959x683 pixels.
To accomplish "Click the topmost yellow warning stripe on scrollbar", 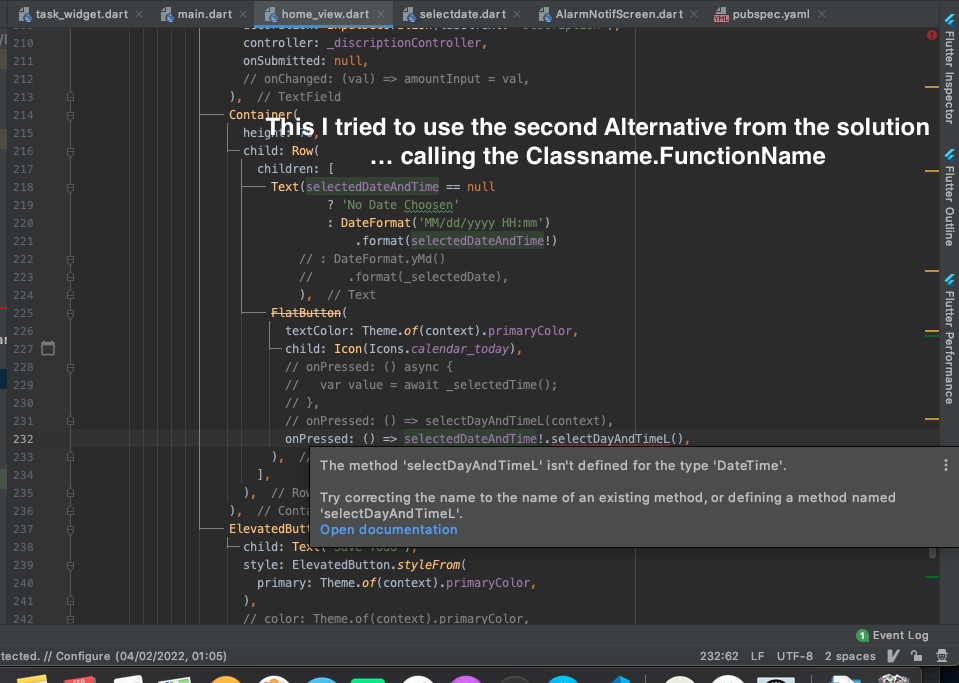I will point(931,87).
